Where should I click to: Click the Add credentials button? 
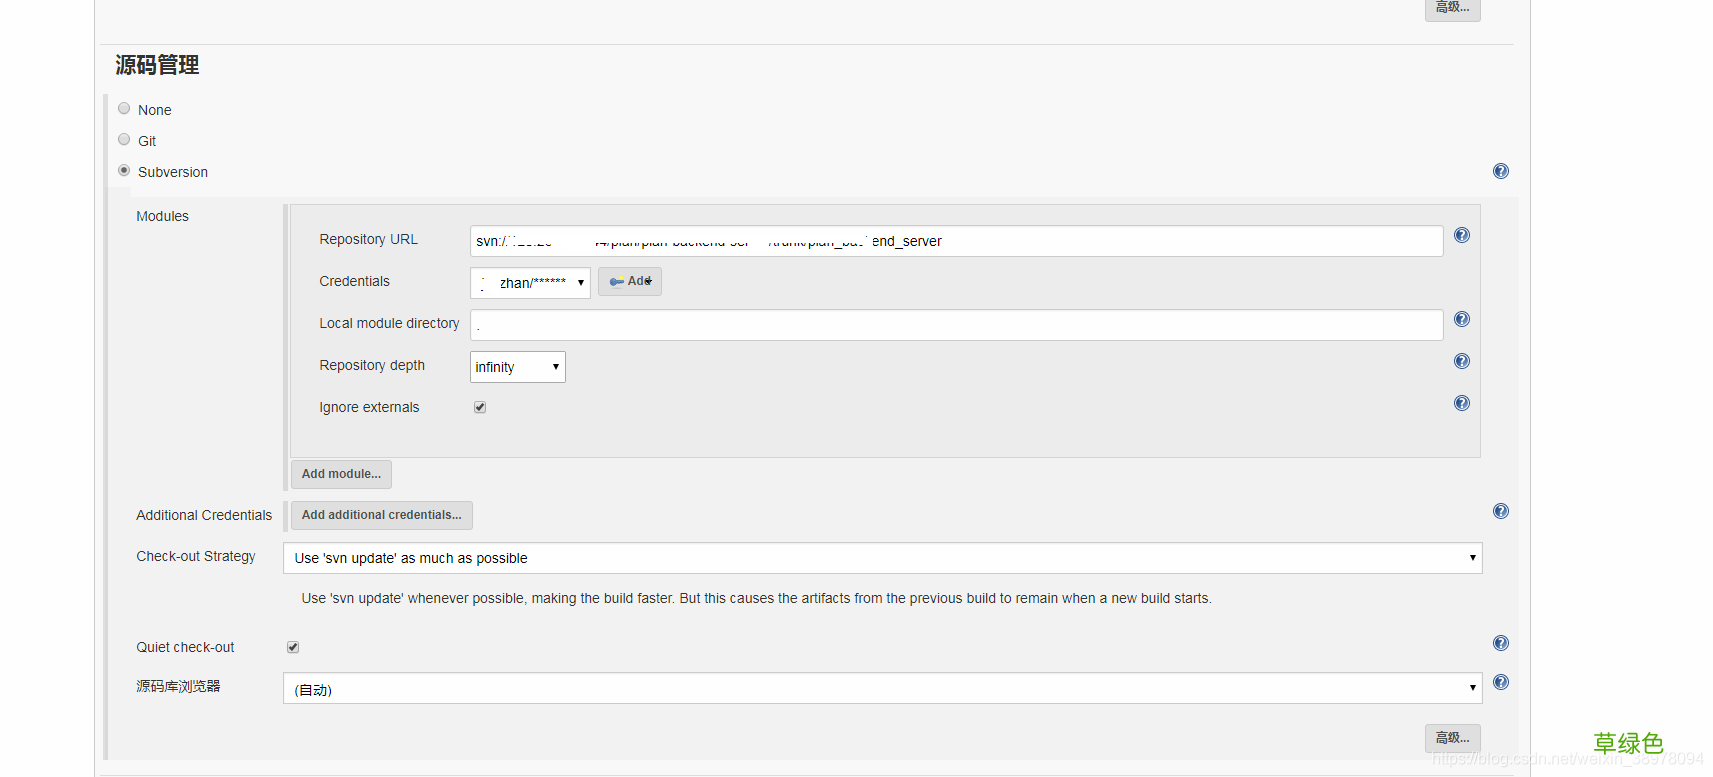(630, 281)
